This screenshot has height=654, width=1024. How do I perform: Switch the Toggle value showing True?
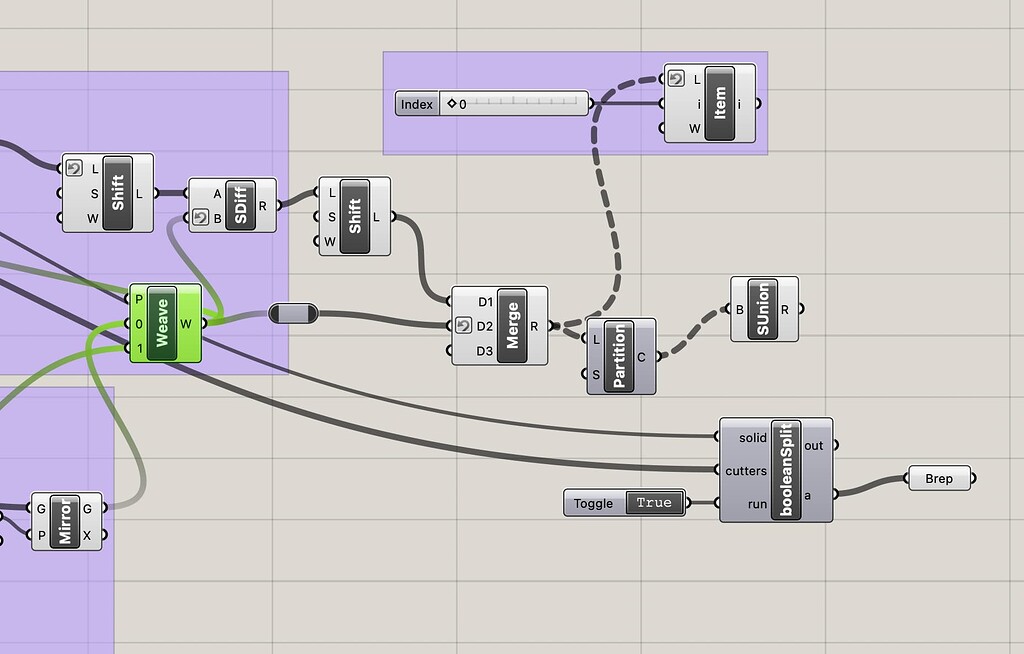point(654,503)
